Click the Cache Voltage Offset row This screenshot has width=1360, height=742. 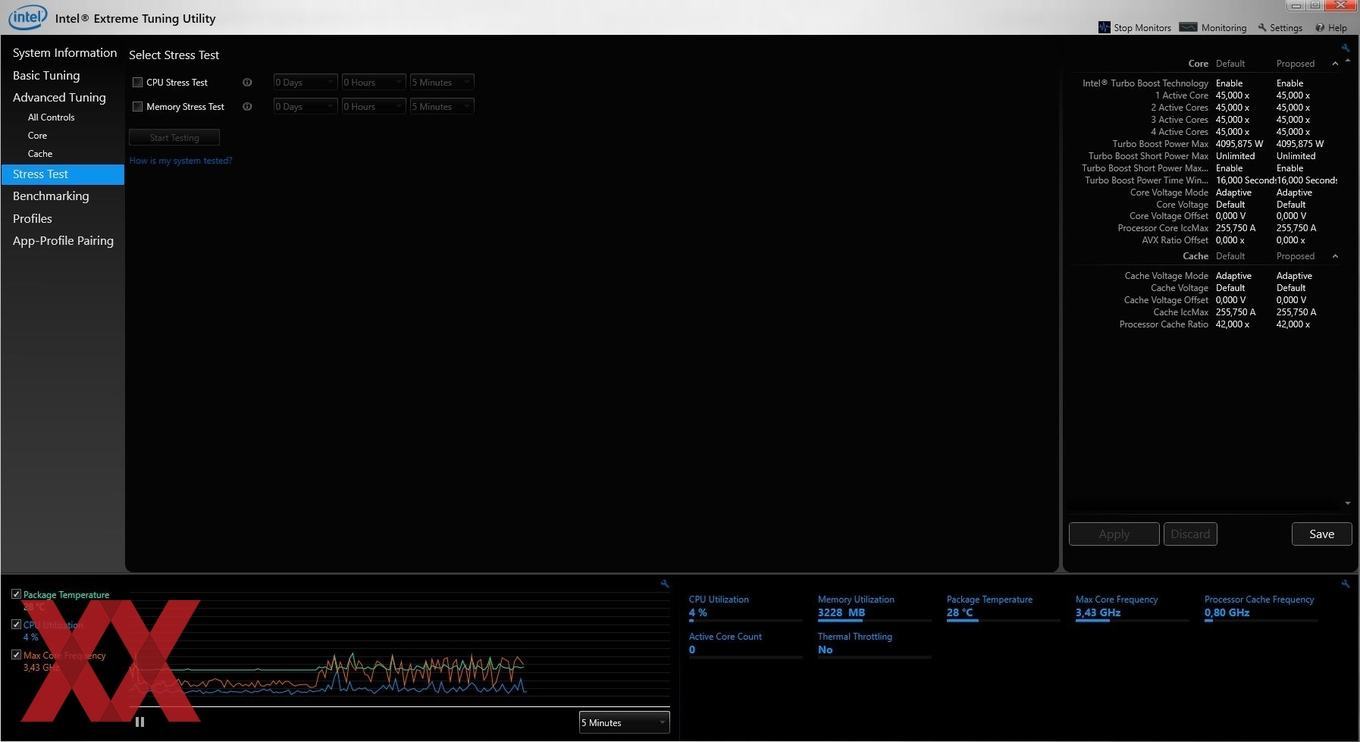[x=1203, y=300]
